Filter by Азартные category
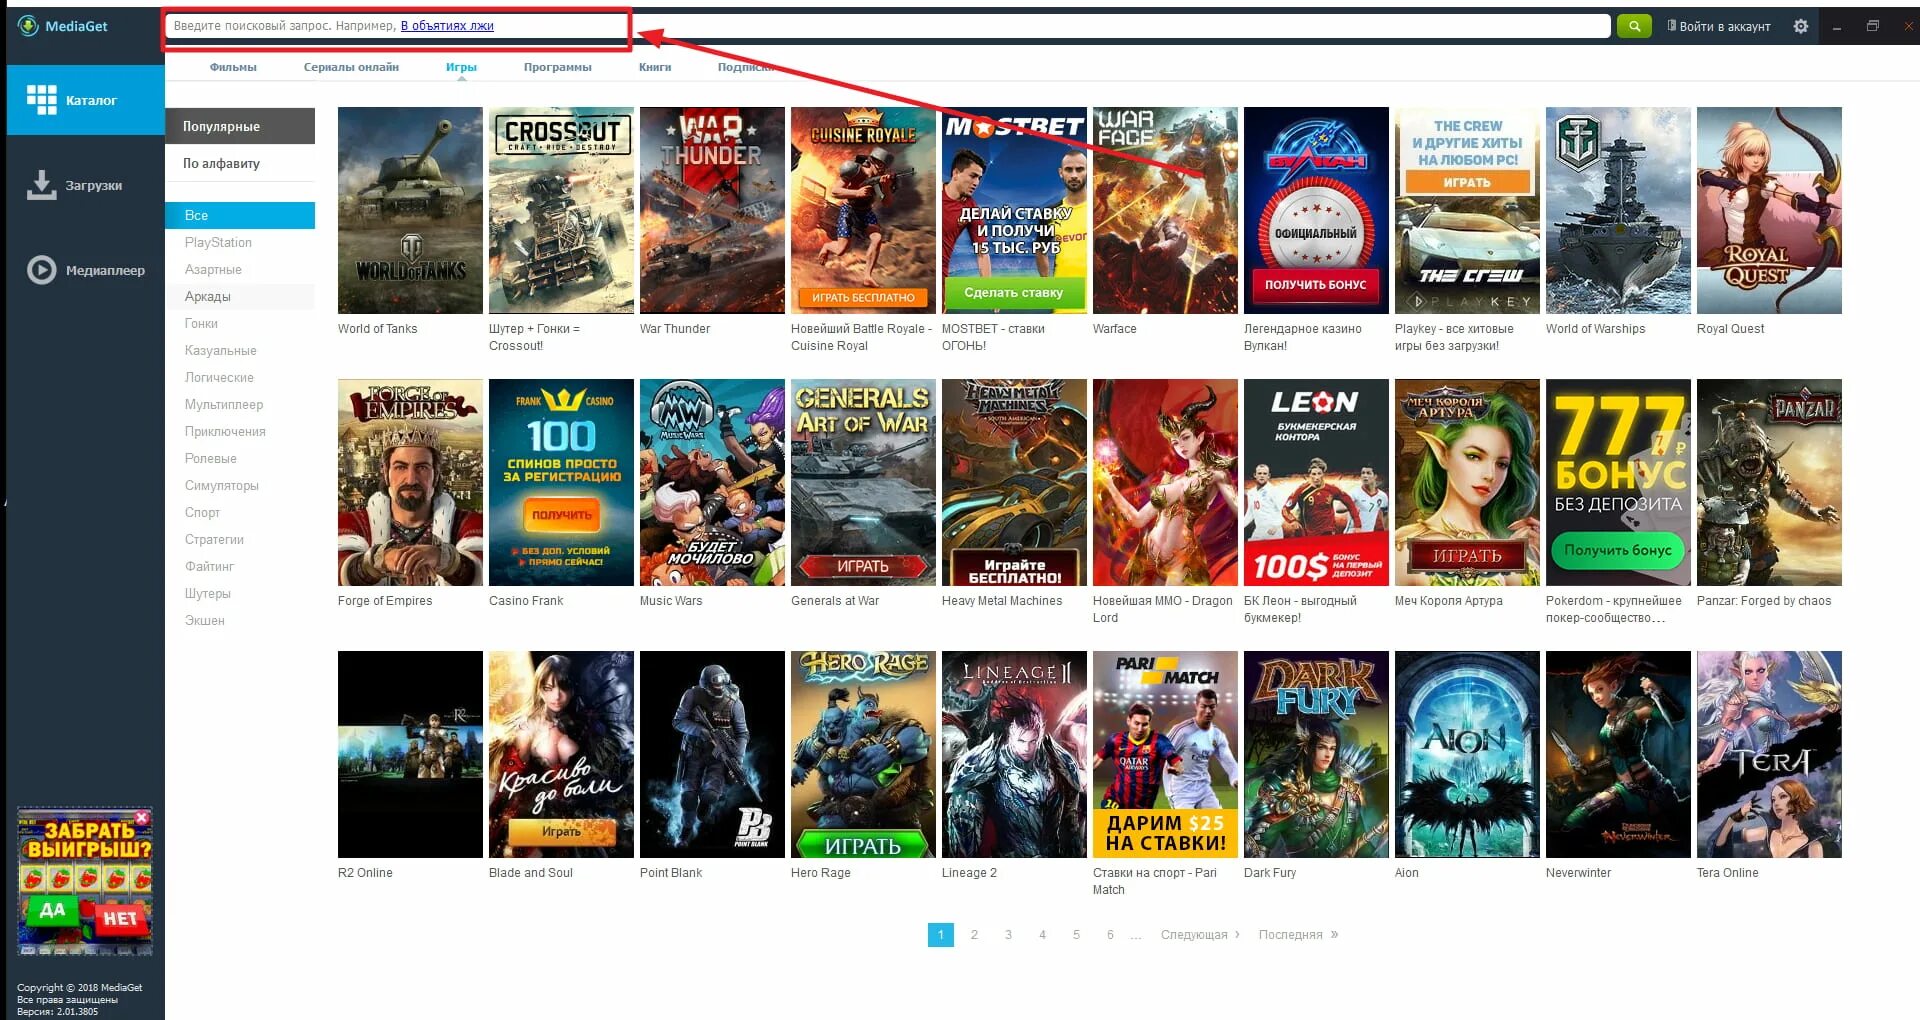 [213, 269]
